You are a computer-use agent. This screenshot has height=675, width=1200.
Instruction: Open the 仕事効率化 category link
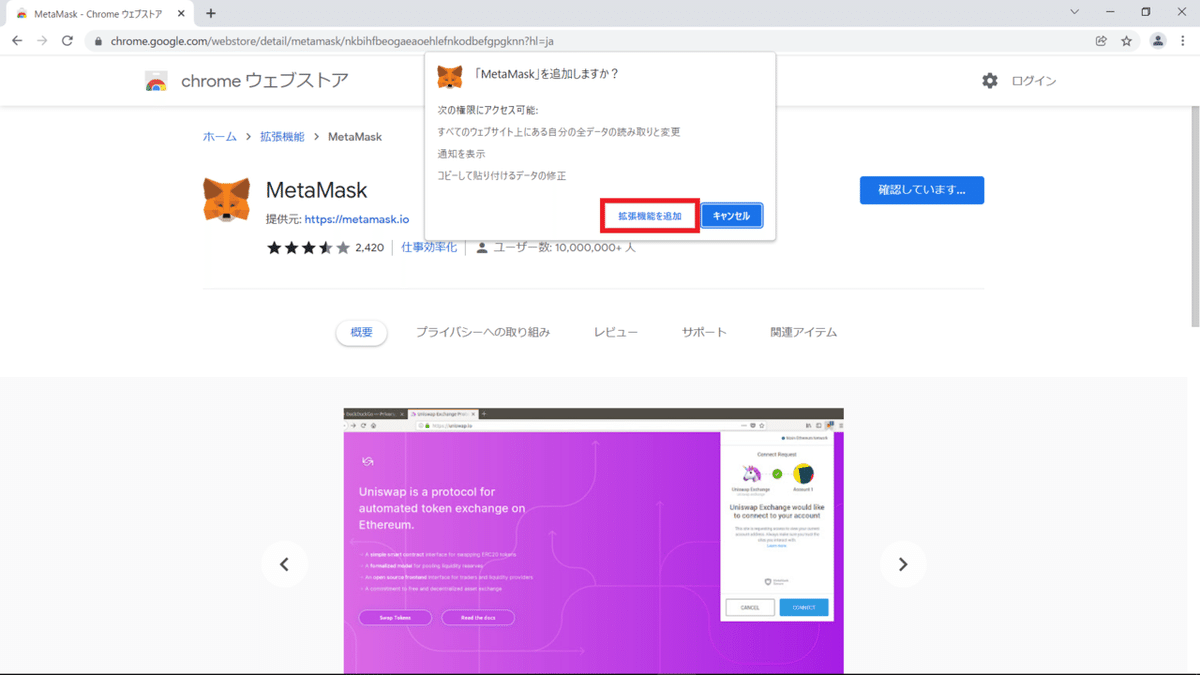pos(428,246)
